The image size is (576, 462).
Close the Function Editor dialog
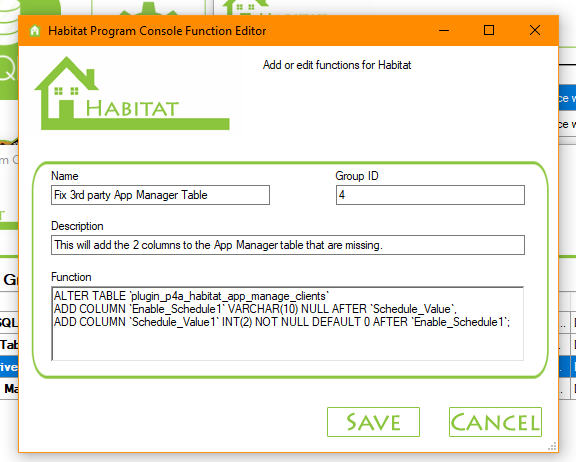click(535, 30)
